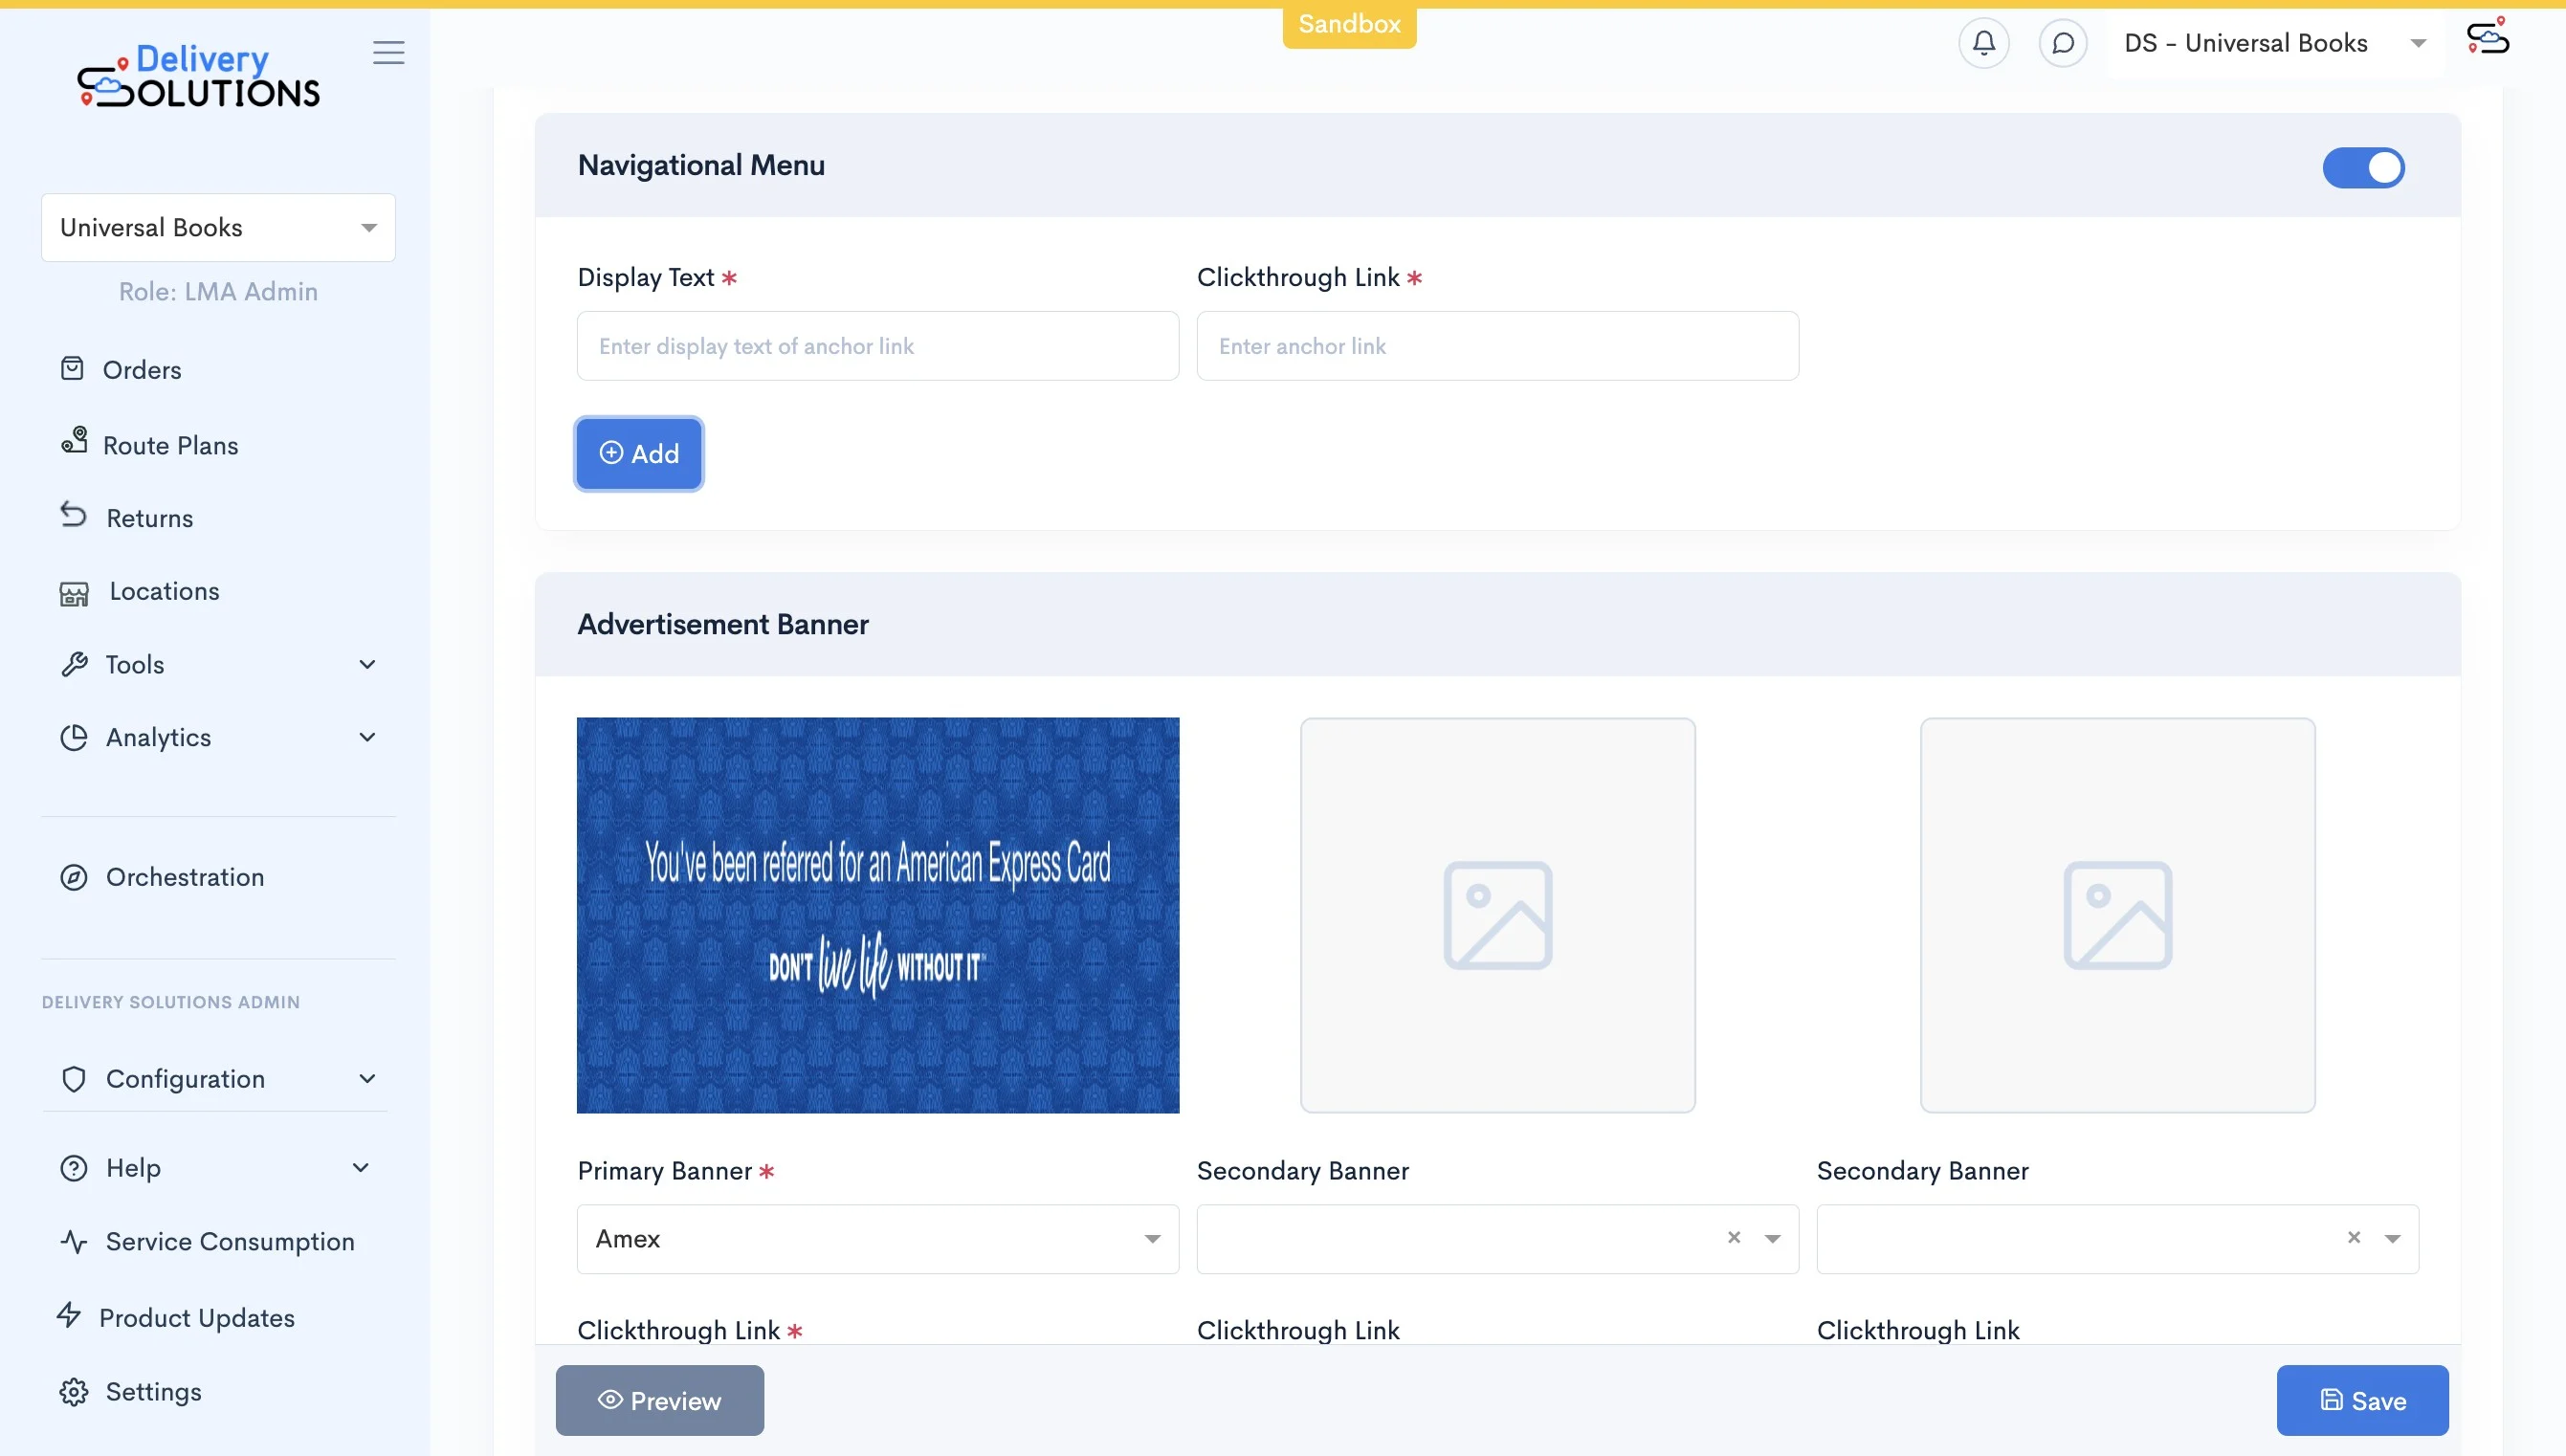Clear the second Secondary Banner selection

click(2353, 1238)
